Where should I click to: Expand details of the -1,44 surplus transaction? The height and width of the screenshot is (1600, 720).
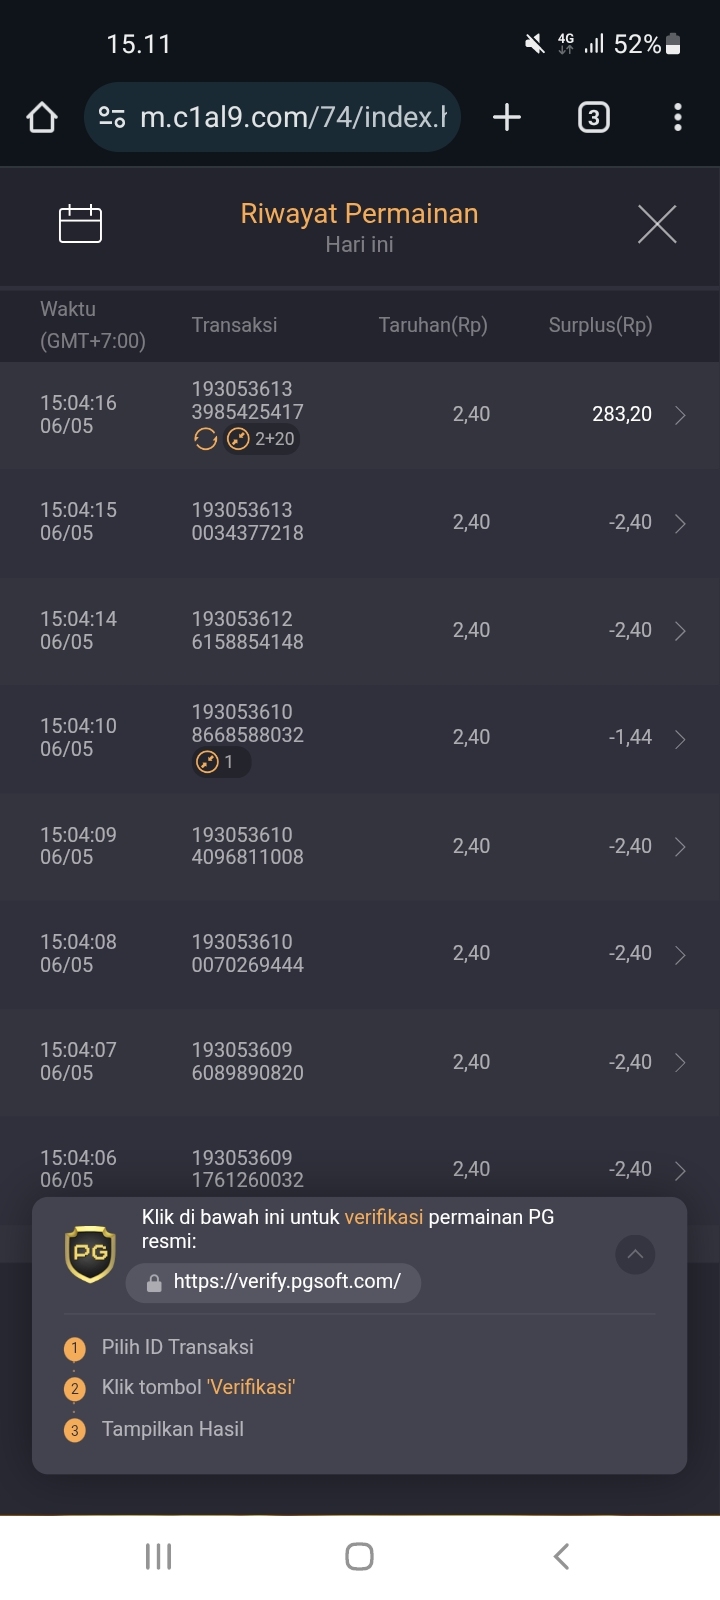coord(680,739)
